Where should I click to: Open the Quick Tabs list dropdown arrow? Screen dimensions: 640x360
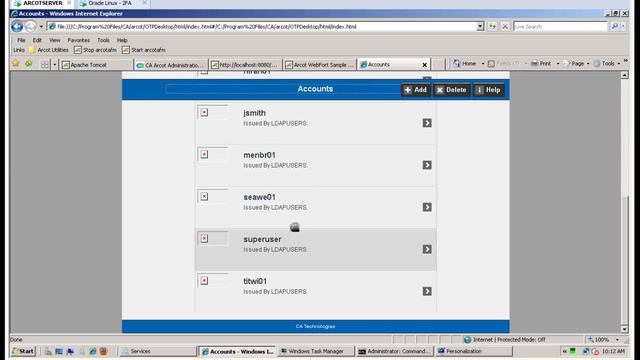click(55, 64)
